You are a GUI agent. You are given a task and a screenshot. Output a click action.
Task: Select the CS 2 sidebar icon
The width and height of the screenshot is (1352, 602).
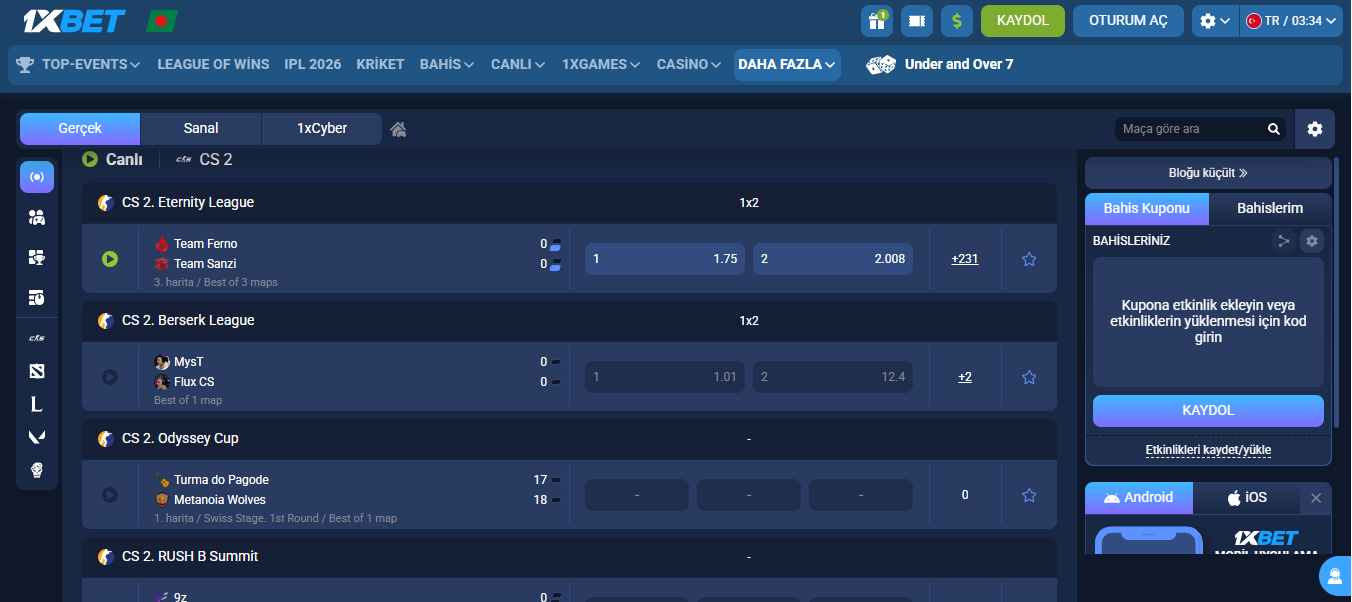(37, 338)
